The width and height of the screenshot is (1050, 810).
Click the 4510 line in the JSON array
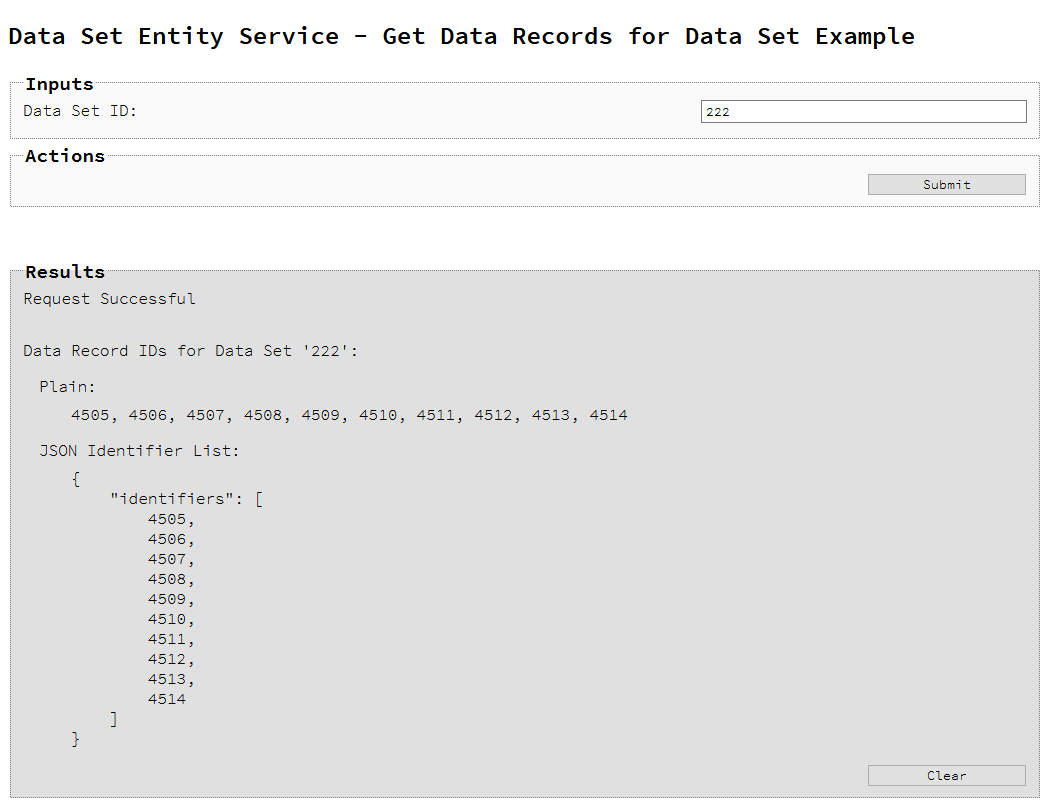tap(167, 619)
